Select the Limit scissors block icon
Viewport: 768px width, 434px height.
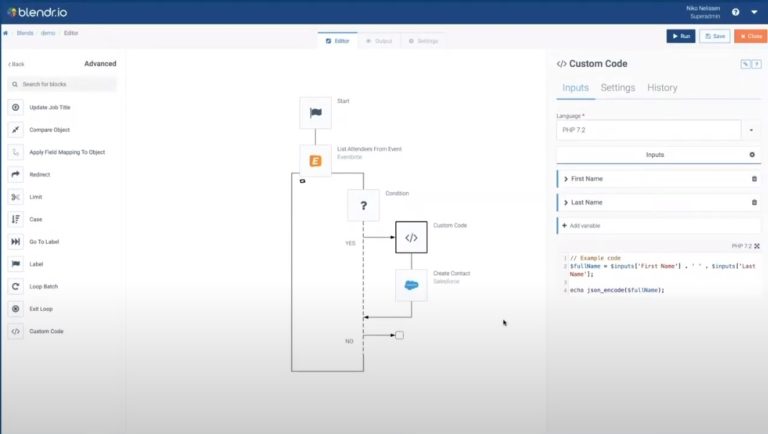15,197
